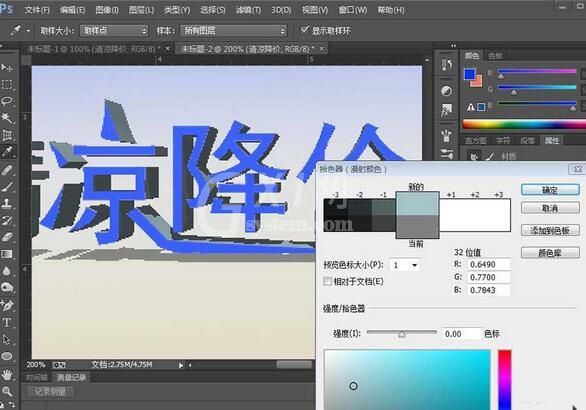
Task: Select the Rectangular Marquee tool
Action: (x=7, y=84)
